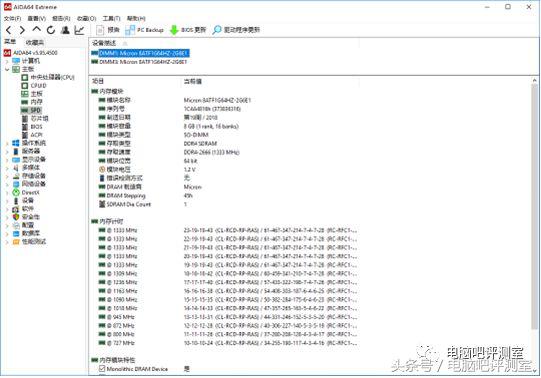Screen dimensions: 541x378
Task: Switch to the 菜单 tab
Action: (x=10, y=42)
